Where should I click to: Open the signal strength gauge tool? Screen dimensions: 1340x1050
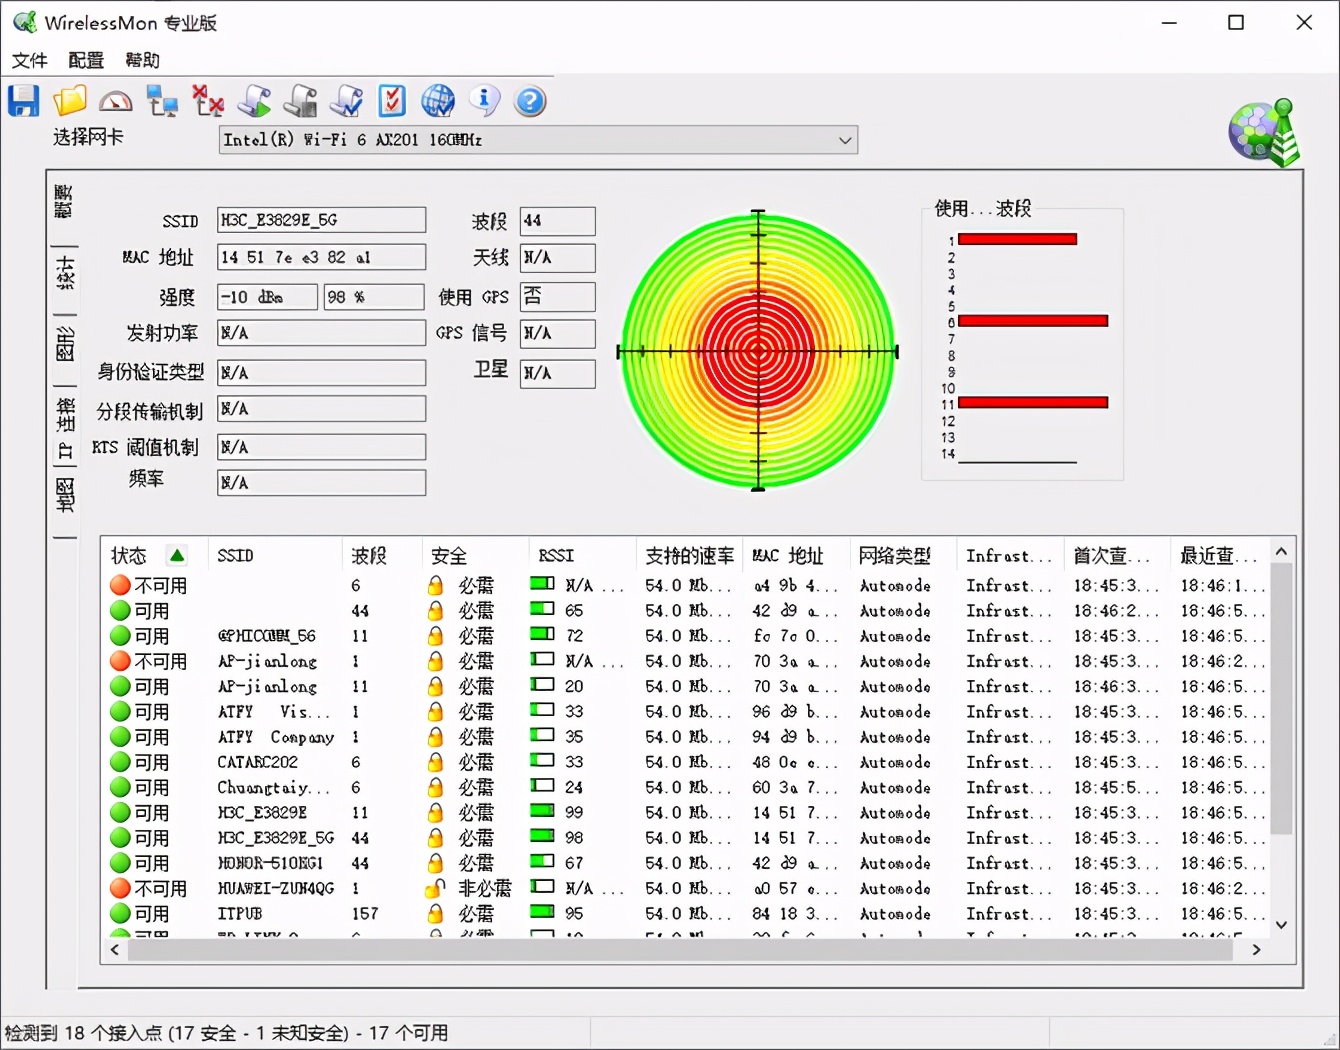pos(115,100)
